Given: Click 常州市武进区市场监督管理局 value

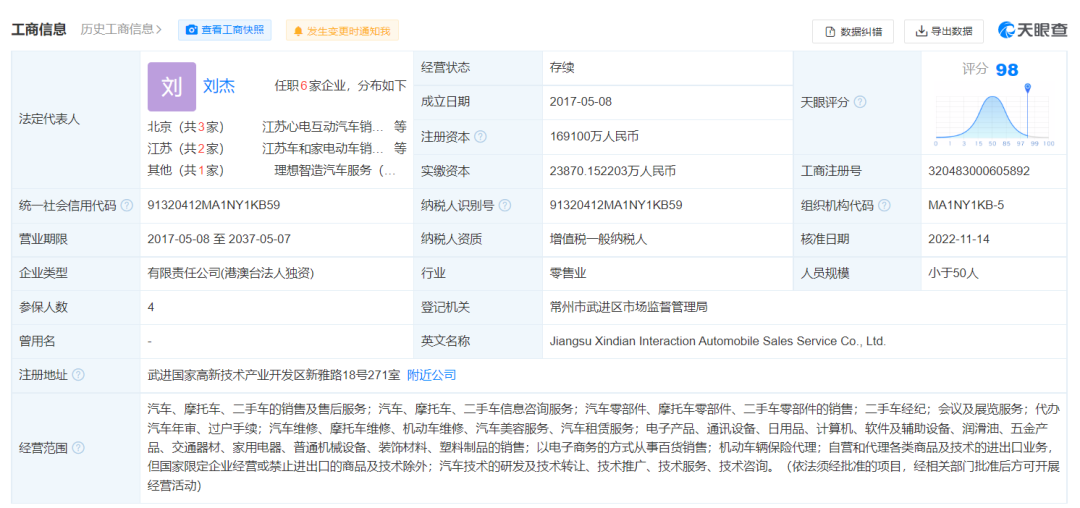Looking at the screenshot, I should (628, 307).
